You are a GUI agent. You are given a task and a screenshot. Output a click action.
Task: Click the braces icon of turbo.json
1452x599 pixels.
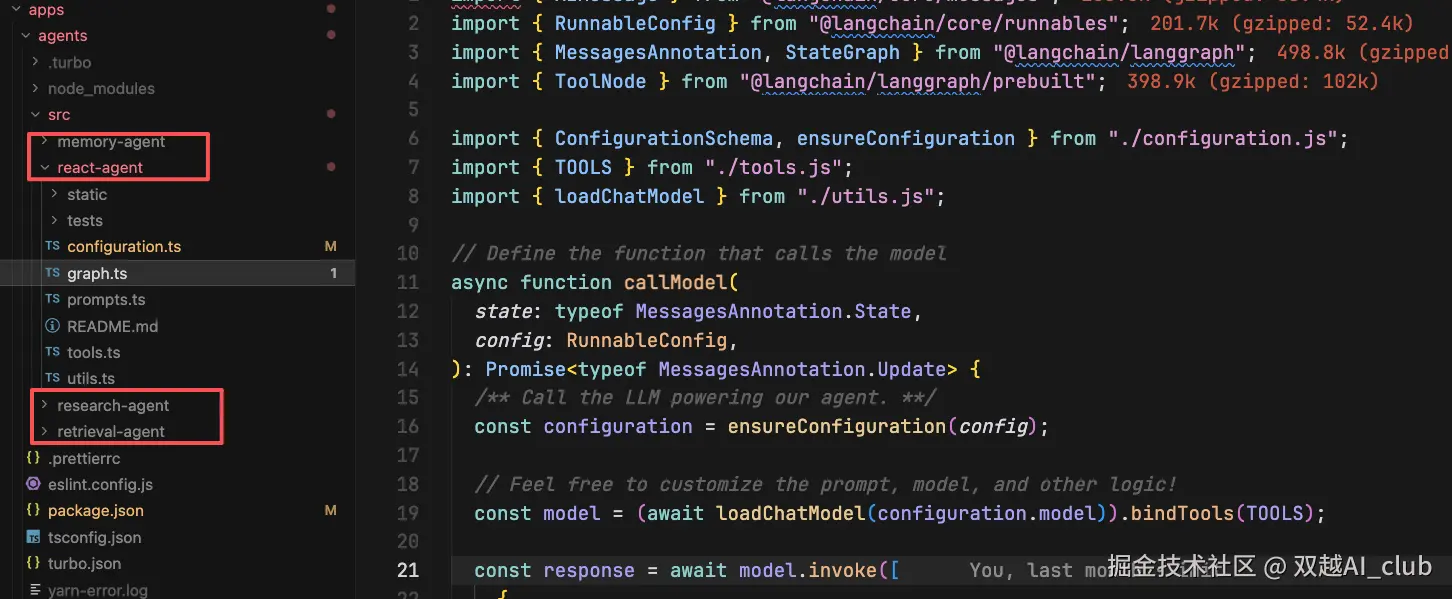click(x=33, y=563)
